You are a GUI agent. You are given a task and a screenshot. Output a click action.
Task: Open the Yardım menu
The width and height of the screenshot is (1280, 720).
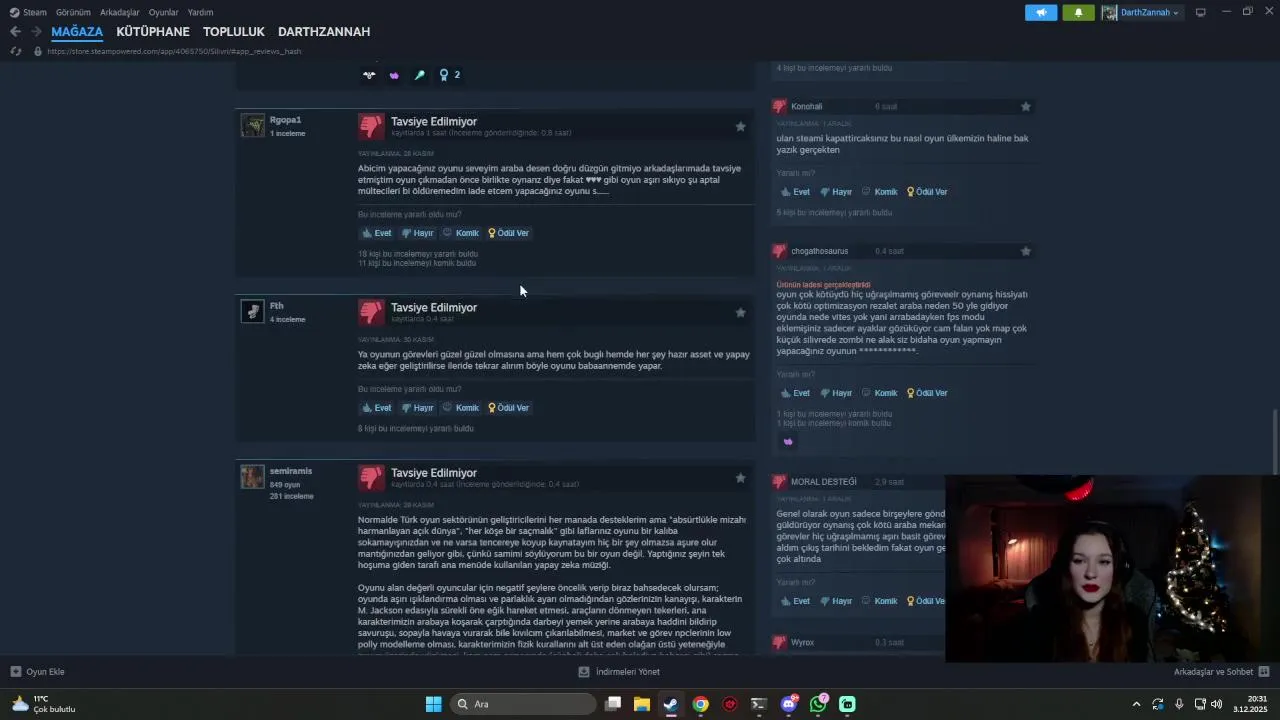(x=200, y=12)
